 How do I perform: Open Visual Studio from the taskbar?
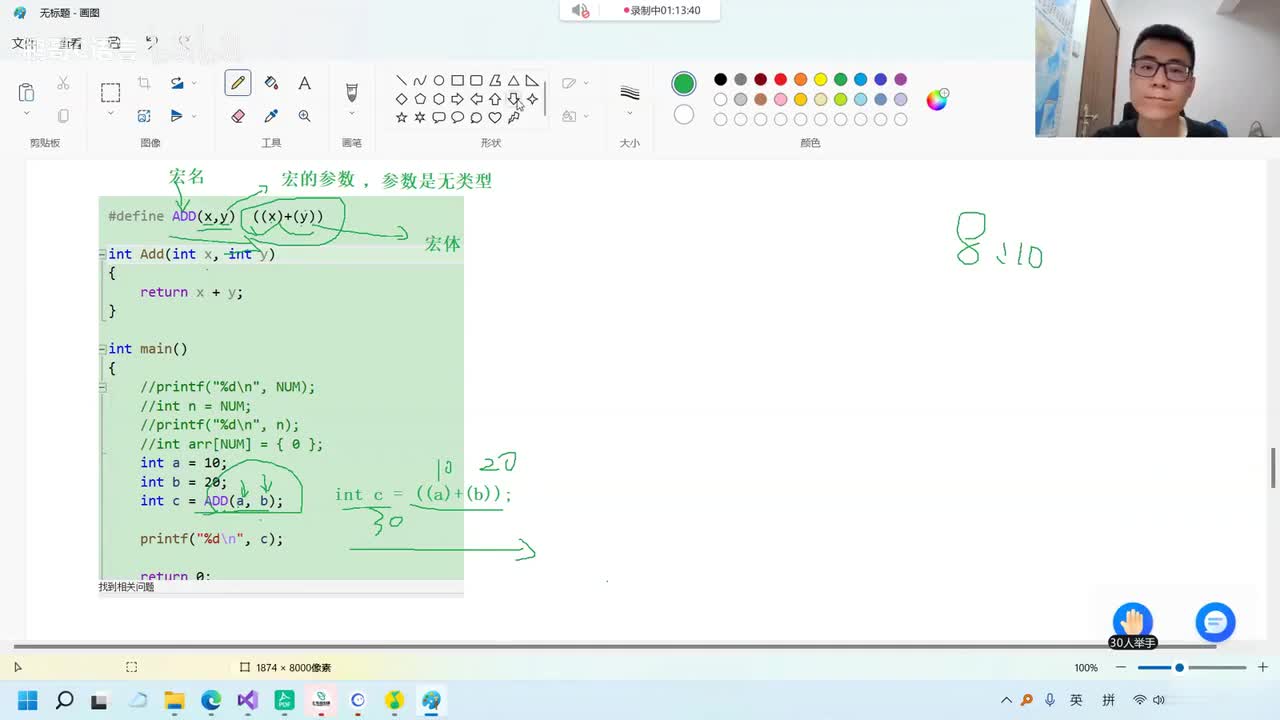[x=247, y=700]
